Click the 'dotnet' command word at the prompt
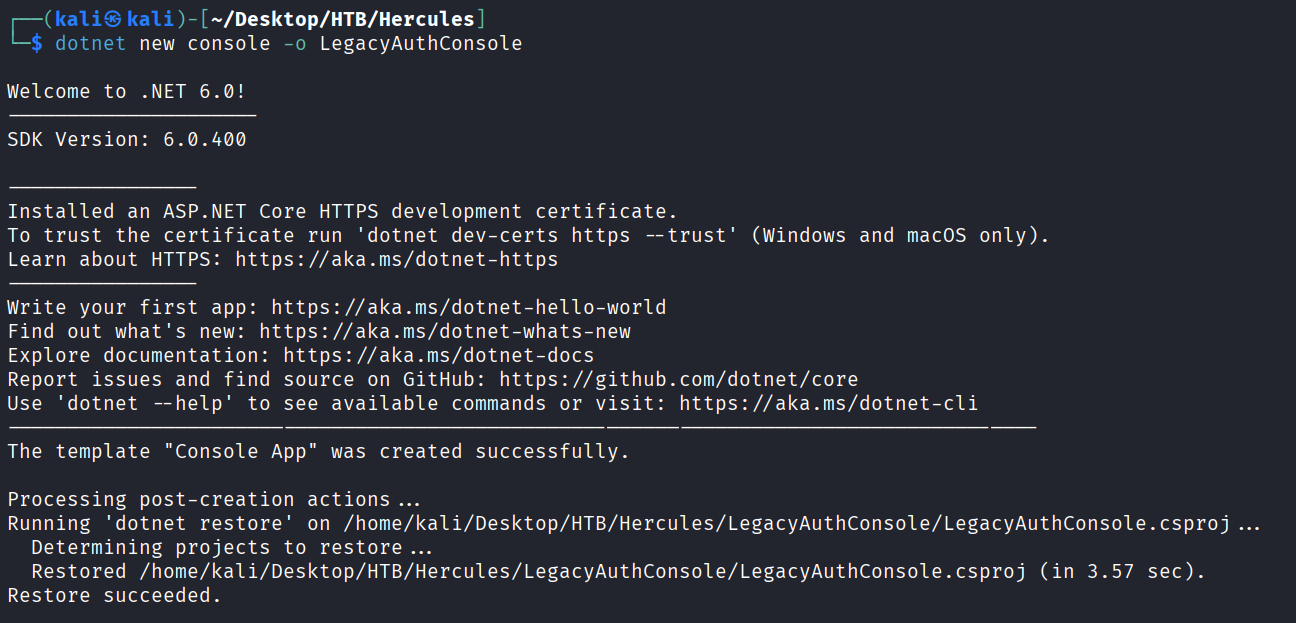Viewport: 1296px width, 623px height. tap(91, 43)
